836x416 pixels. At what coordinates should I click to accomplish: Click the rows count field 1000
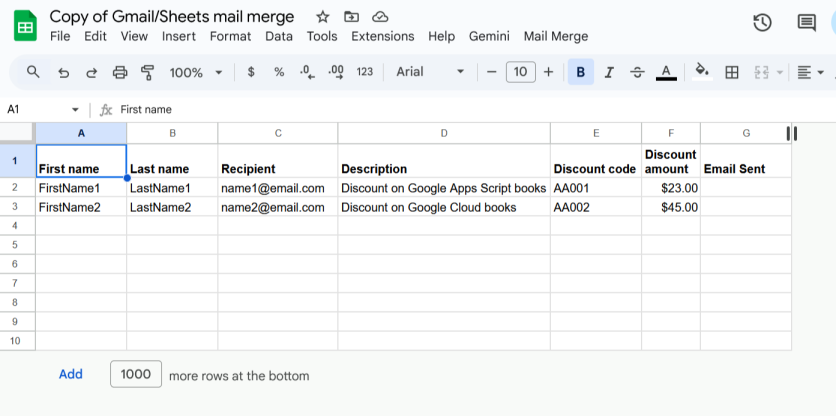pyautogui.click(x=136, y=374)
